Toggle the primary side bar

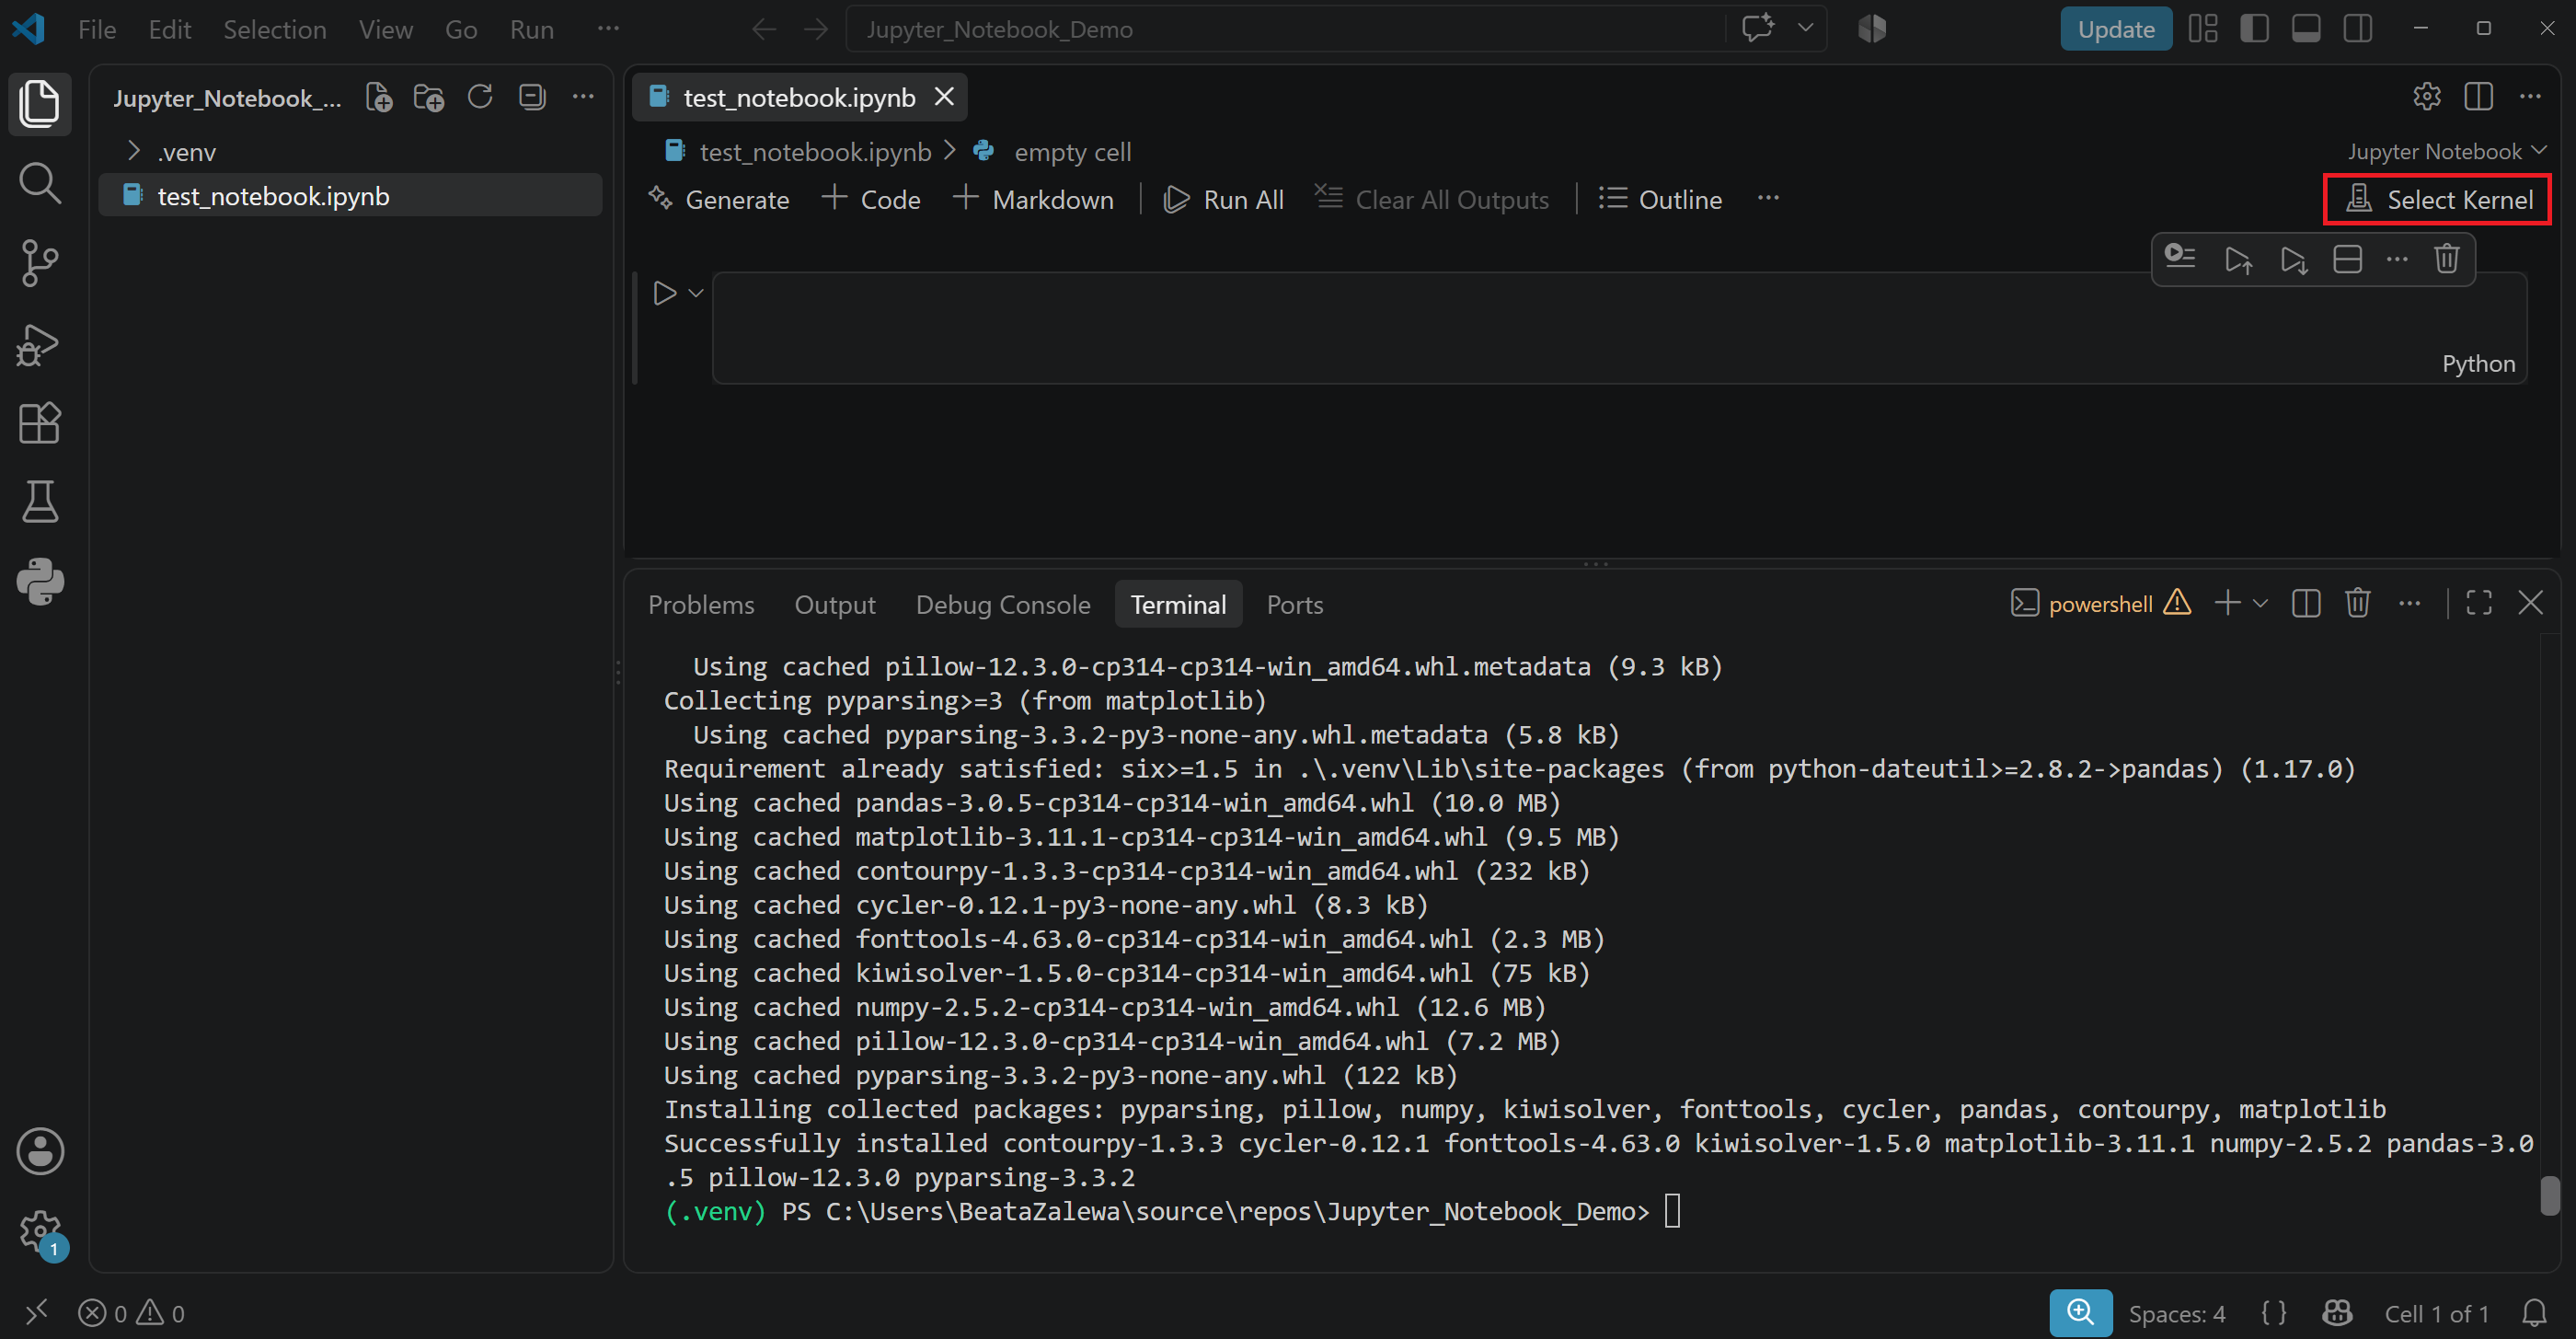pos(2254,29)
